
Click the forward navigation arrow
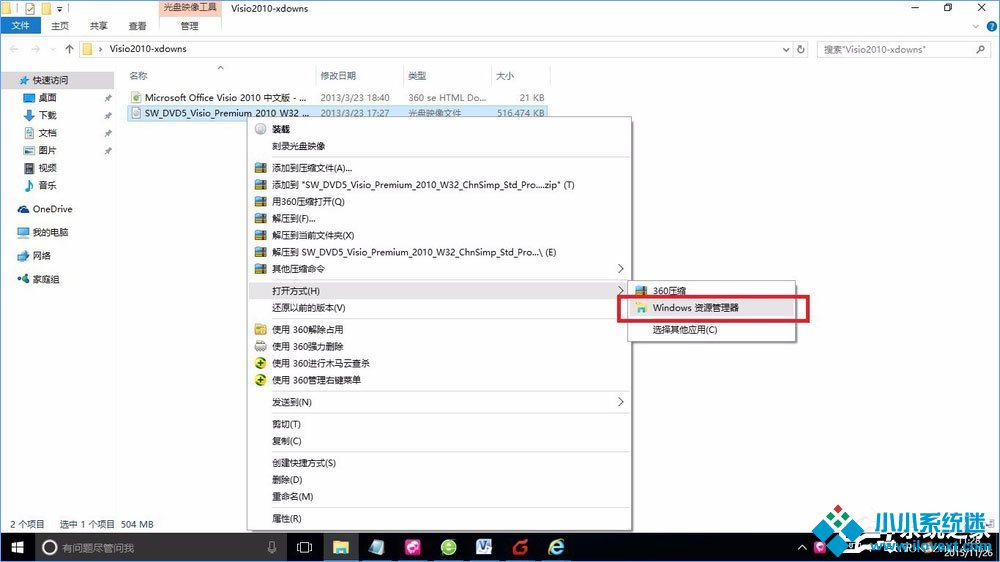[x=36, y=49]
